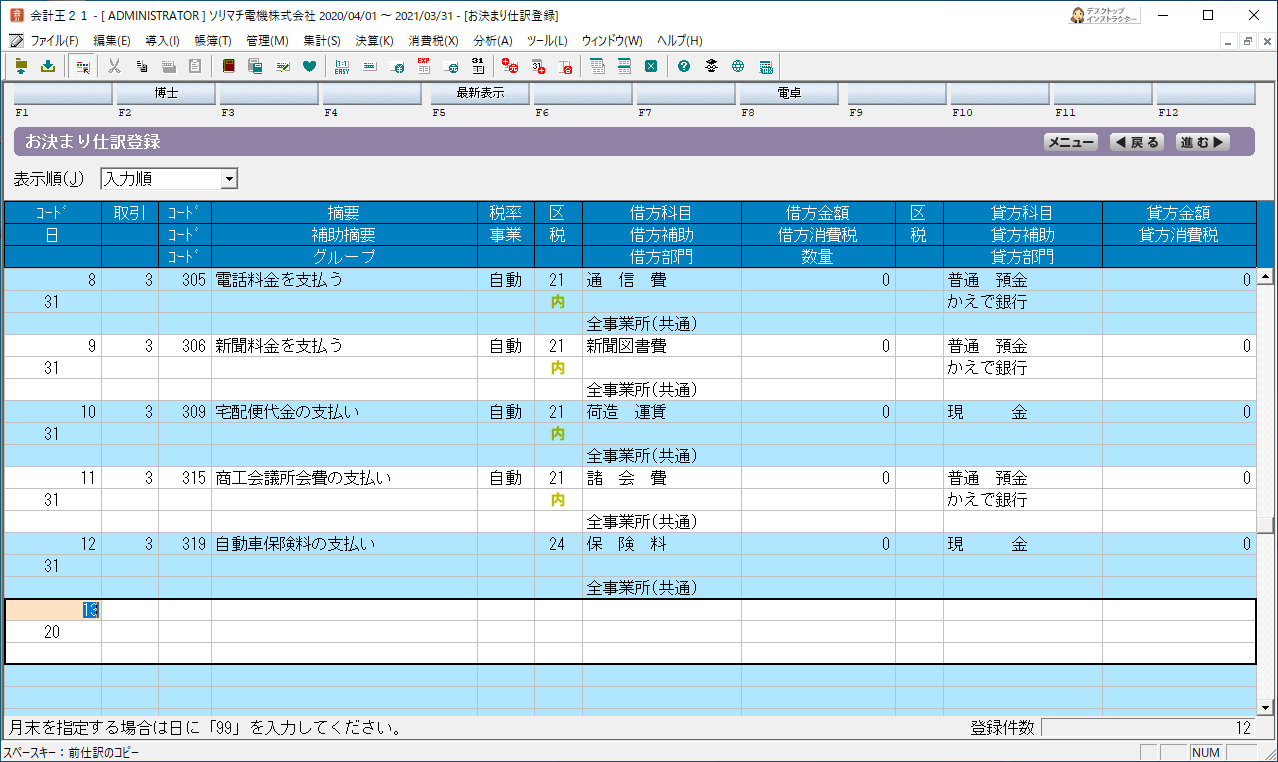Viewport: 1278px width, 762px height.
Task: Open the 決算(K) menu
Action: (374, 41)
